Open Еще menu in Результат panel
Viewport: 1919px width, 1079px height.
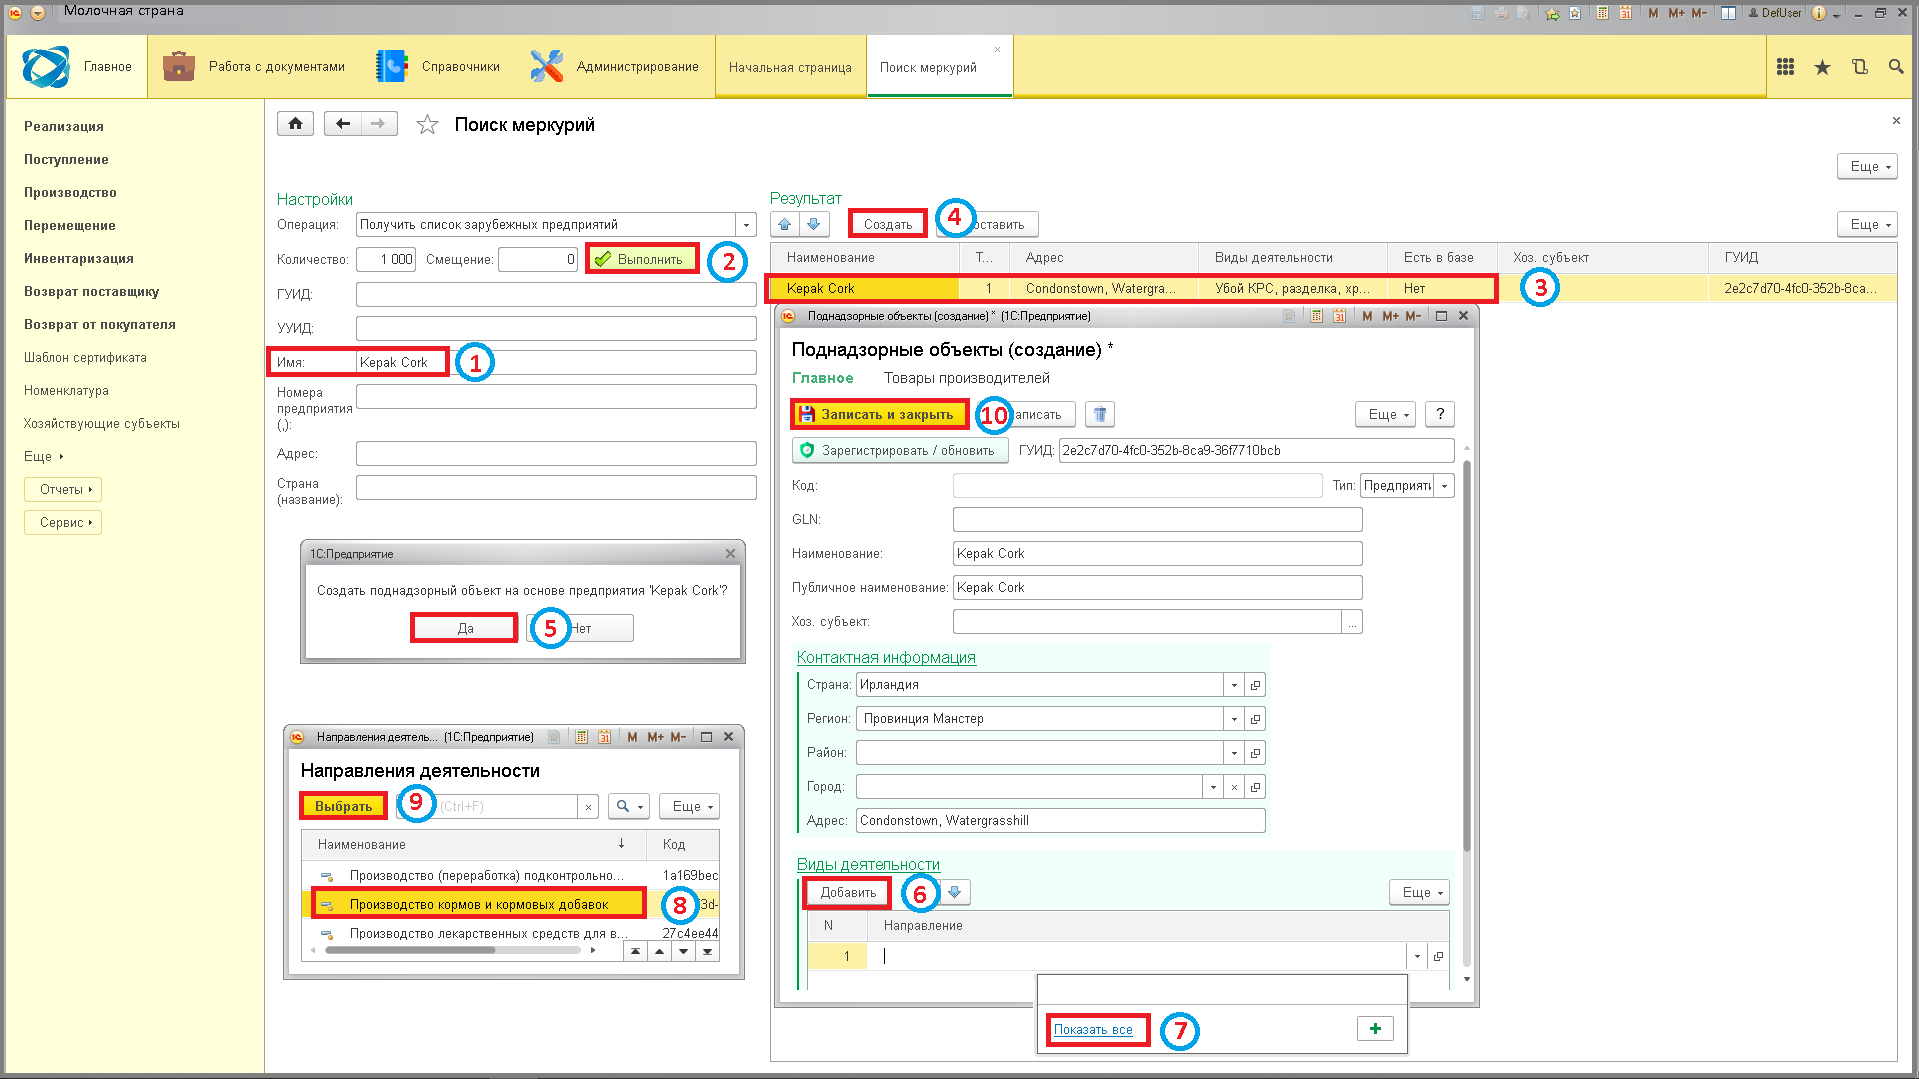(1867, 225)
